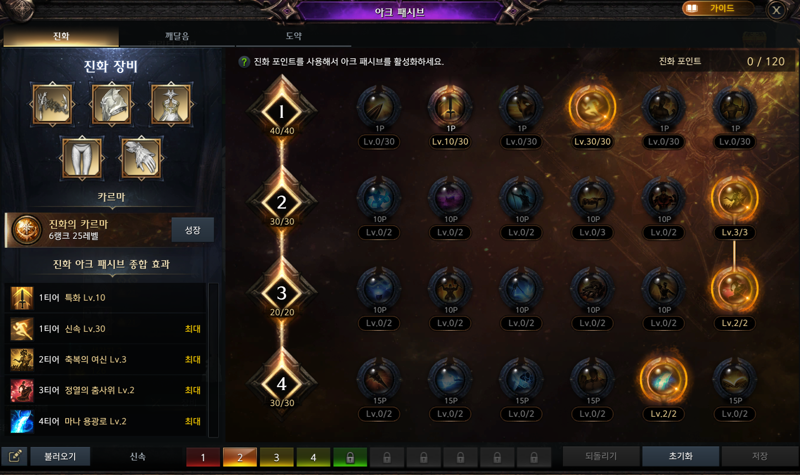Screen dimensions: 800x475
Task: Select the tier 1 node at Lv.30/30
Action: [x=592, y=108]
